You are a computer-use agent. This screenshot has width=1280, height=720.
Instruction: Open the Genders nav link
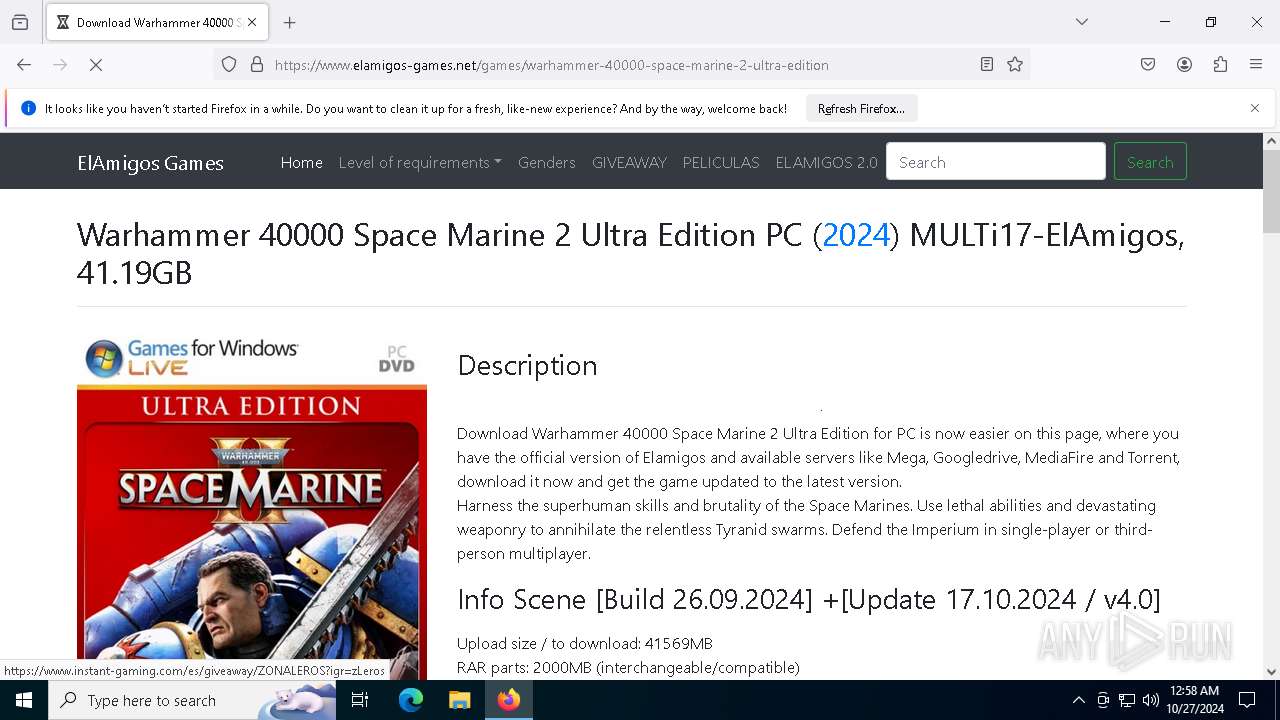pyautogui.click(x=546, y=162)
